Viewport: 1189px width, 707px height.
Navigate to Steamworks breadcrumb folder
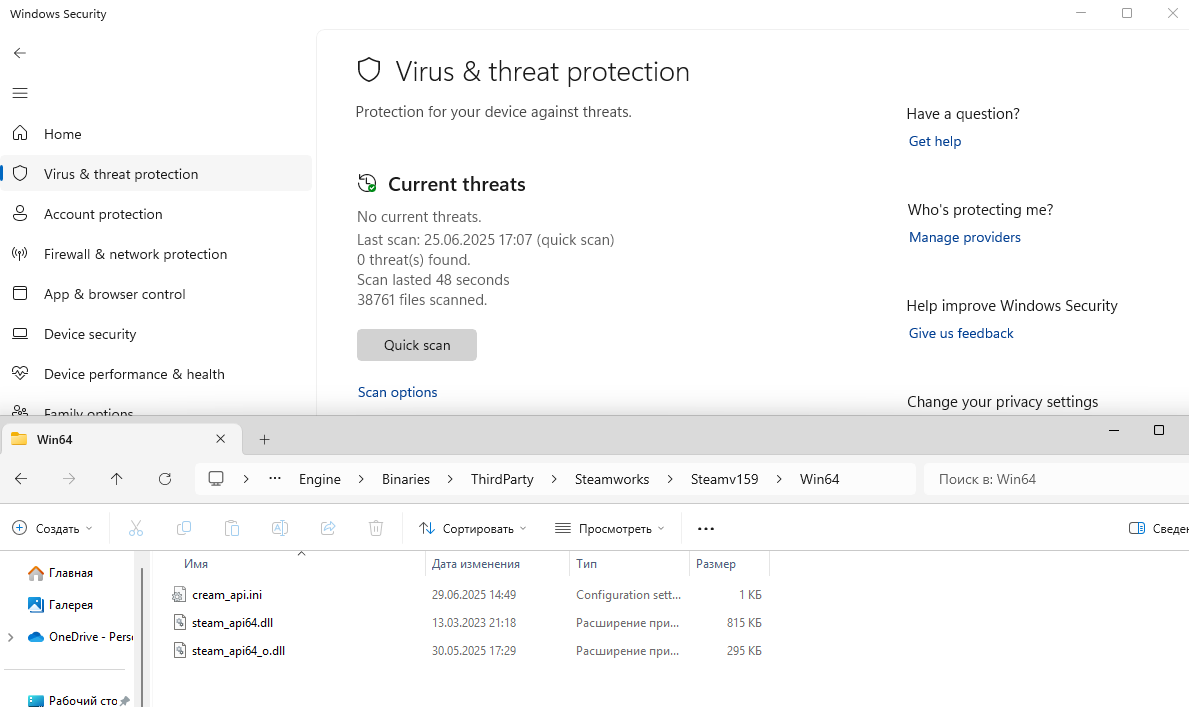point(612,479)
